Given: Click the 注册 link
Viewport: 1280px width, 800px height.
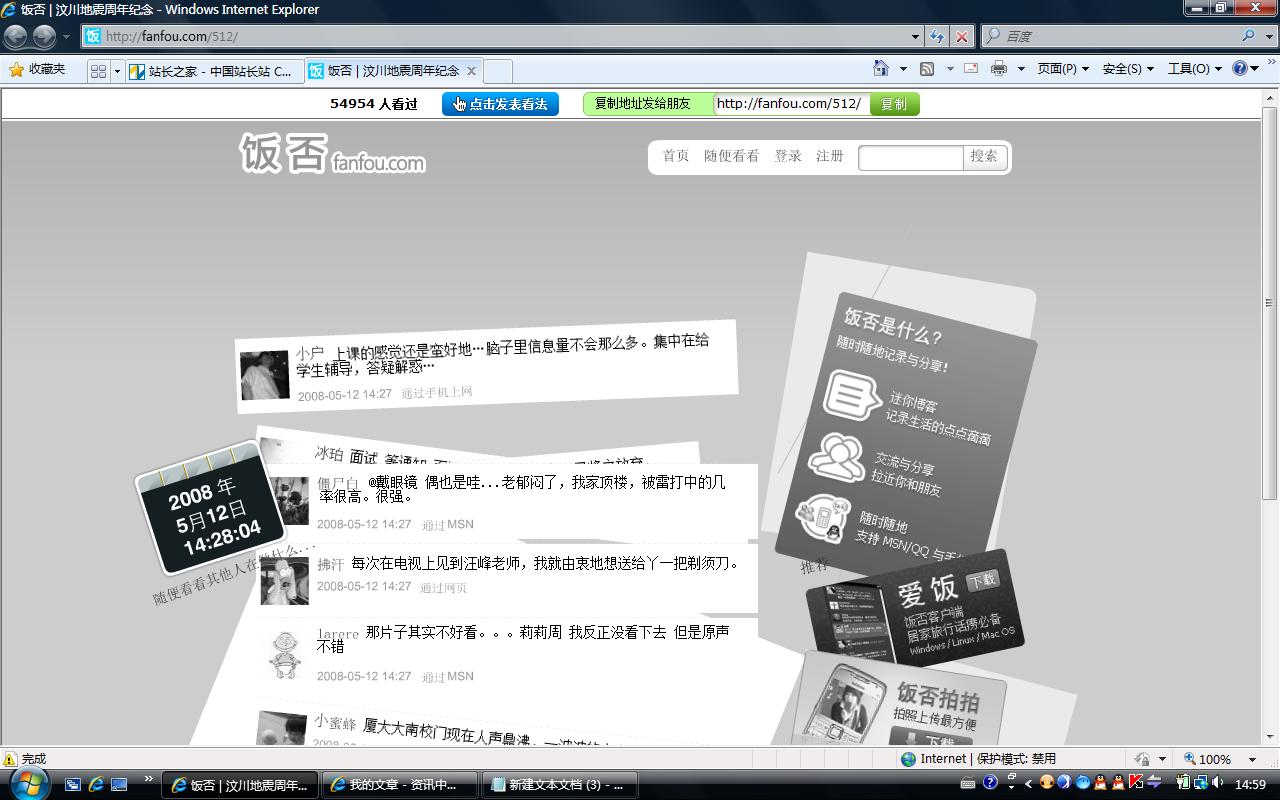Looking at the screenshot, I should click(830, 156).
